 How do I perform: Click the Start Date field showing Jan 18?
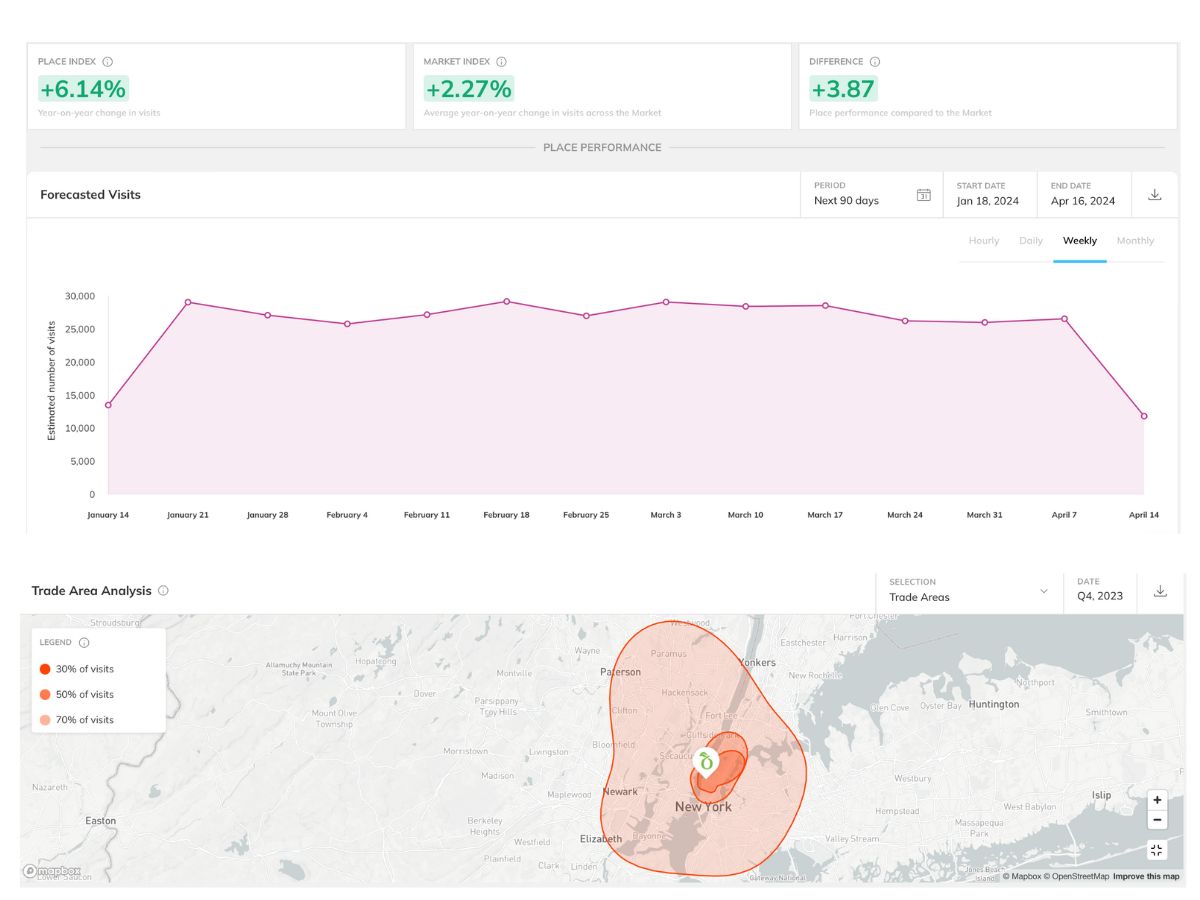988,201
